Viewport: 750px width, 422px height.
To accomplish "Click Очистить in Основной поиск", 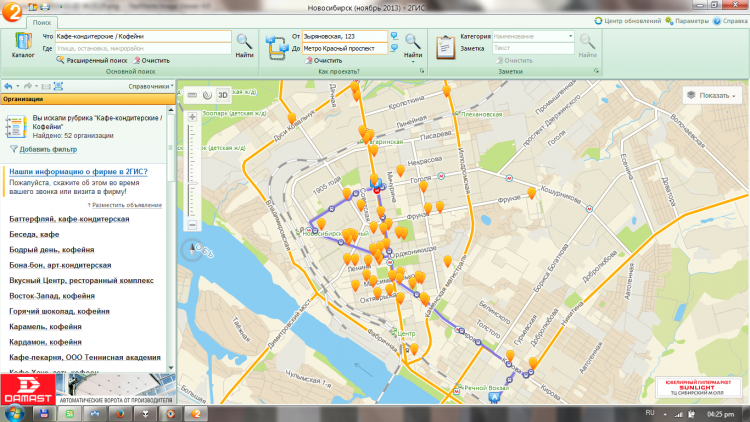I will (151, 60).
